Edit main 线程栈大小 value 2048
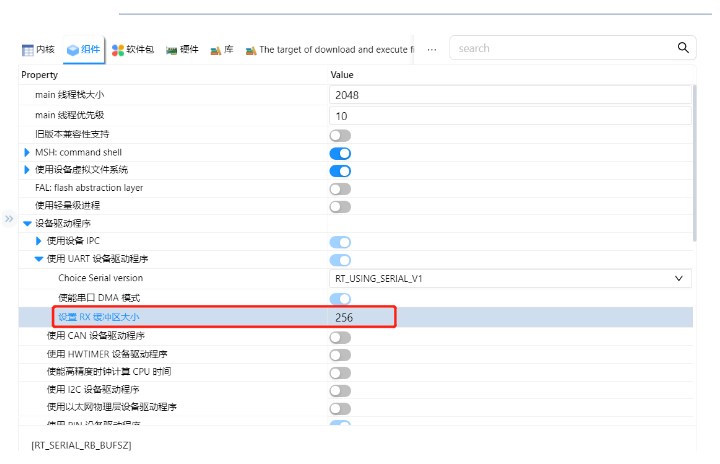 click(x=510, y=95)
